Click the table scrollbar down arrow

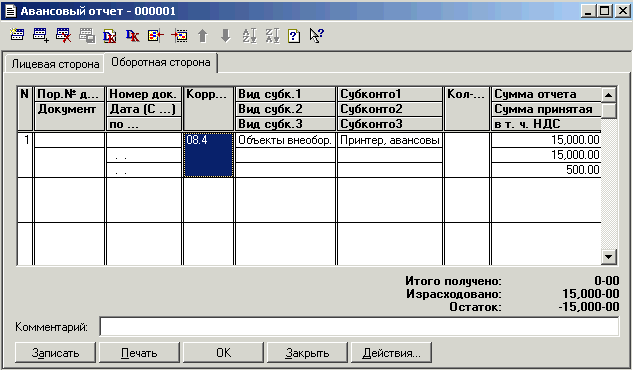click(x=608, y=257)
